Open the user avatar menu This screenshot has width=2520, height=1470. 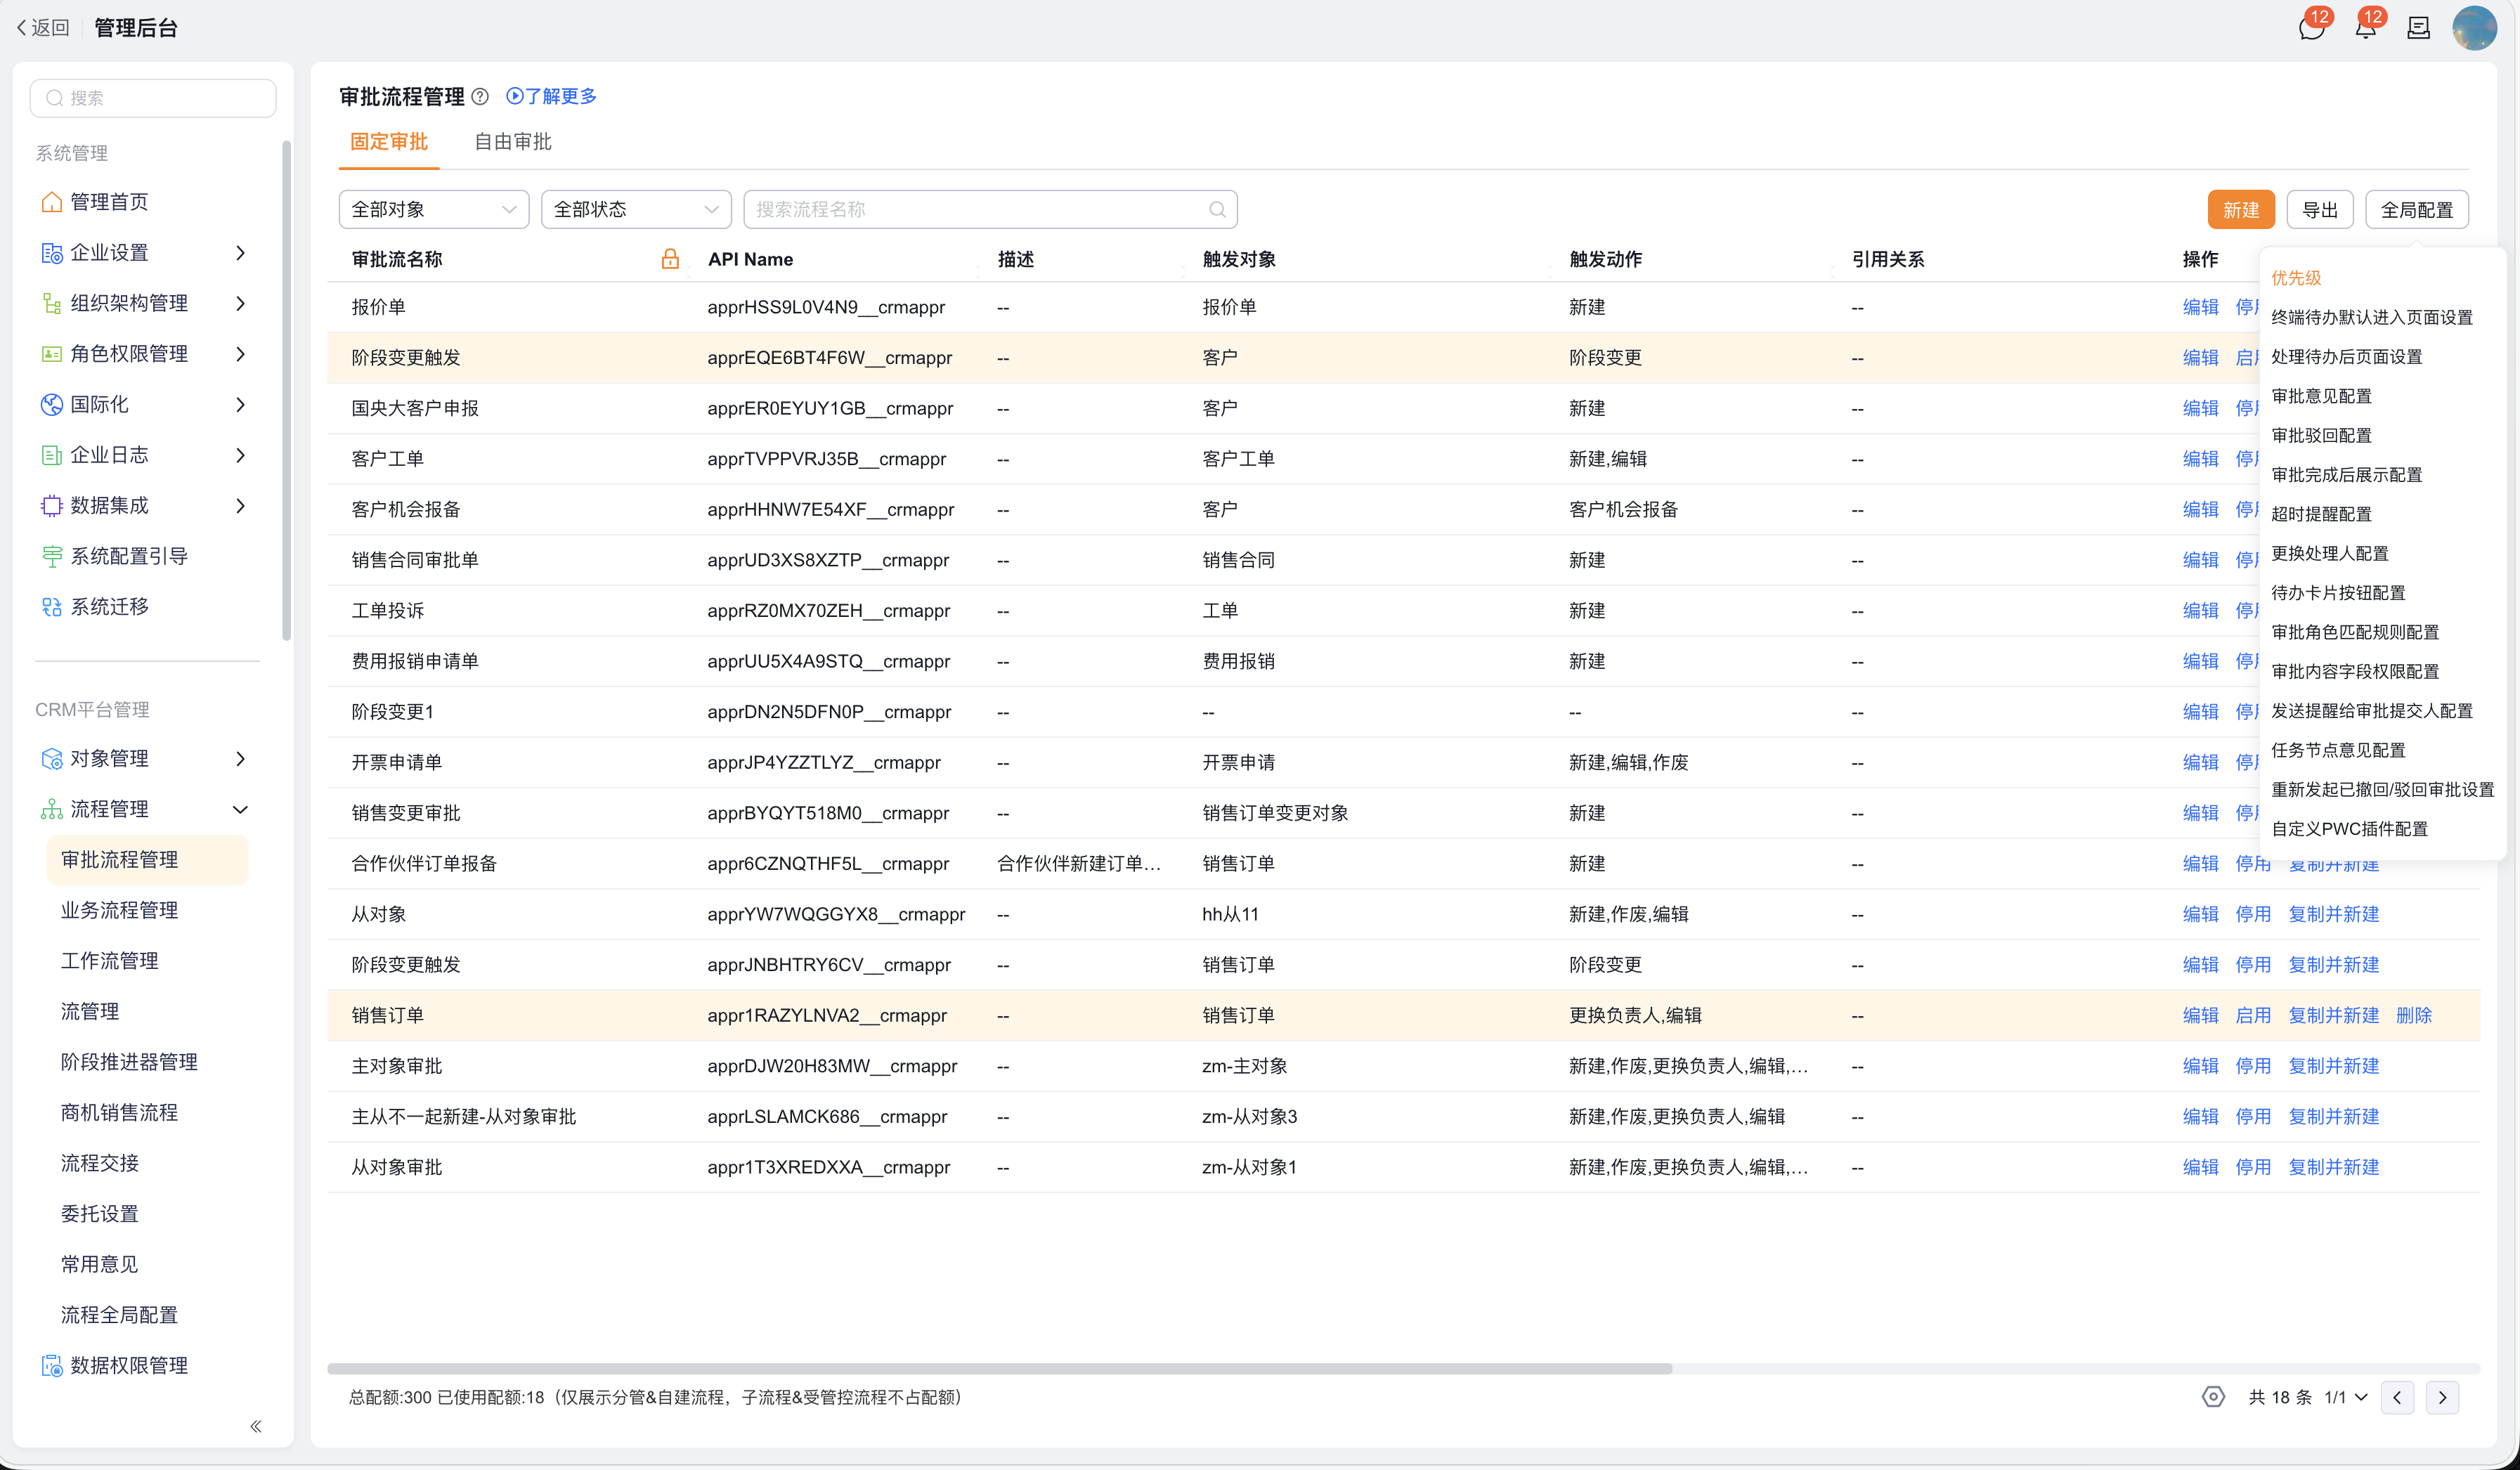pos(2474,28)
